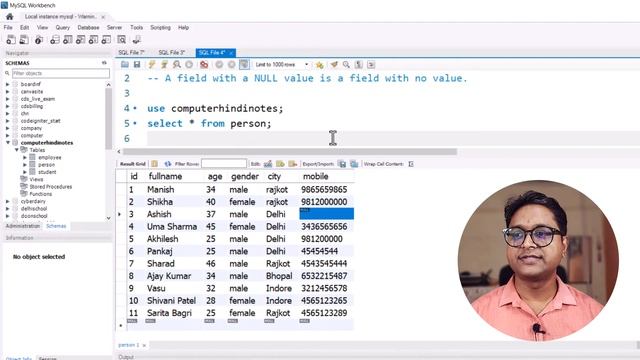Click the schema filter objects search box
The height and width of the screenshot is (360, 640).
click(x=60, y=73)
